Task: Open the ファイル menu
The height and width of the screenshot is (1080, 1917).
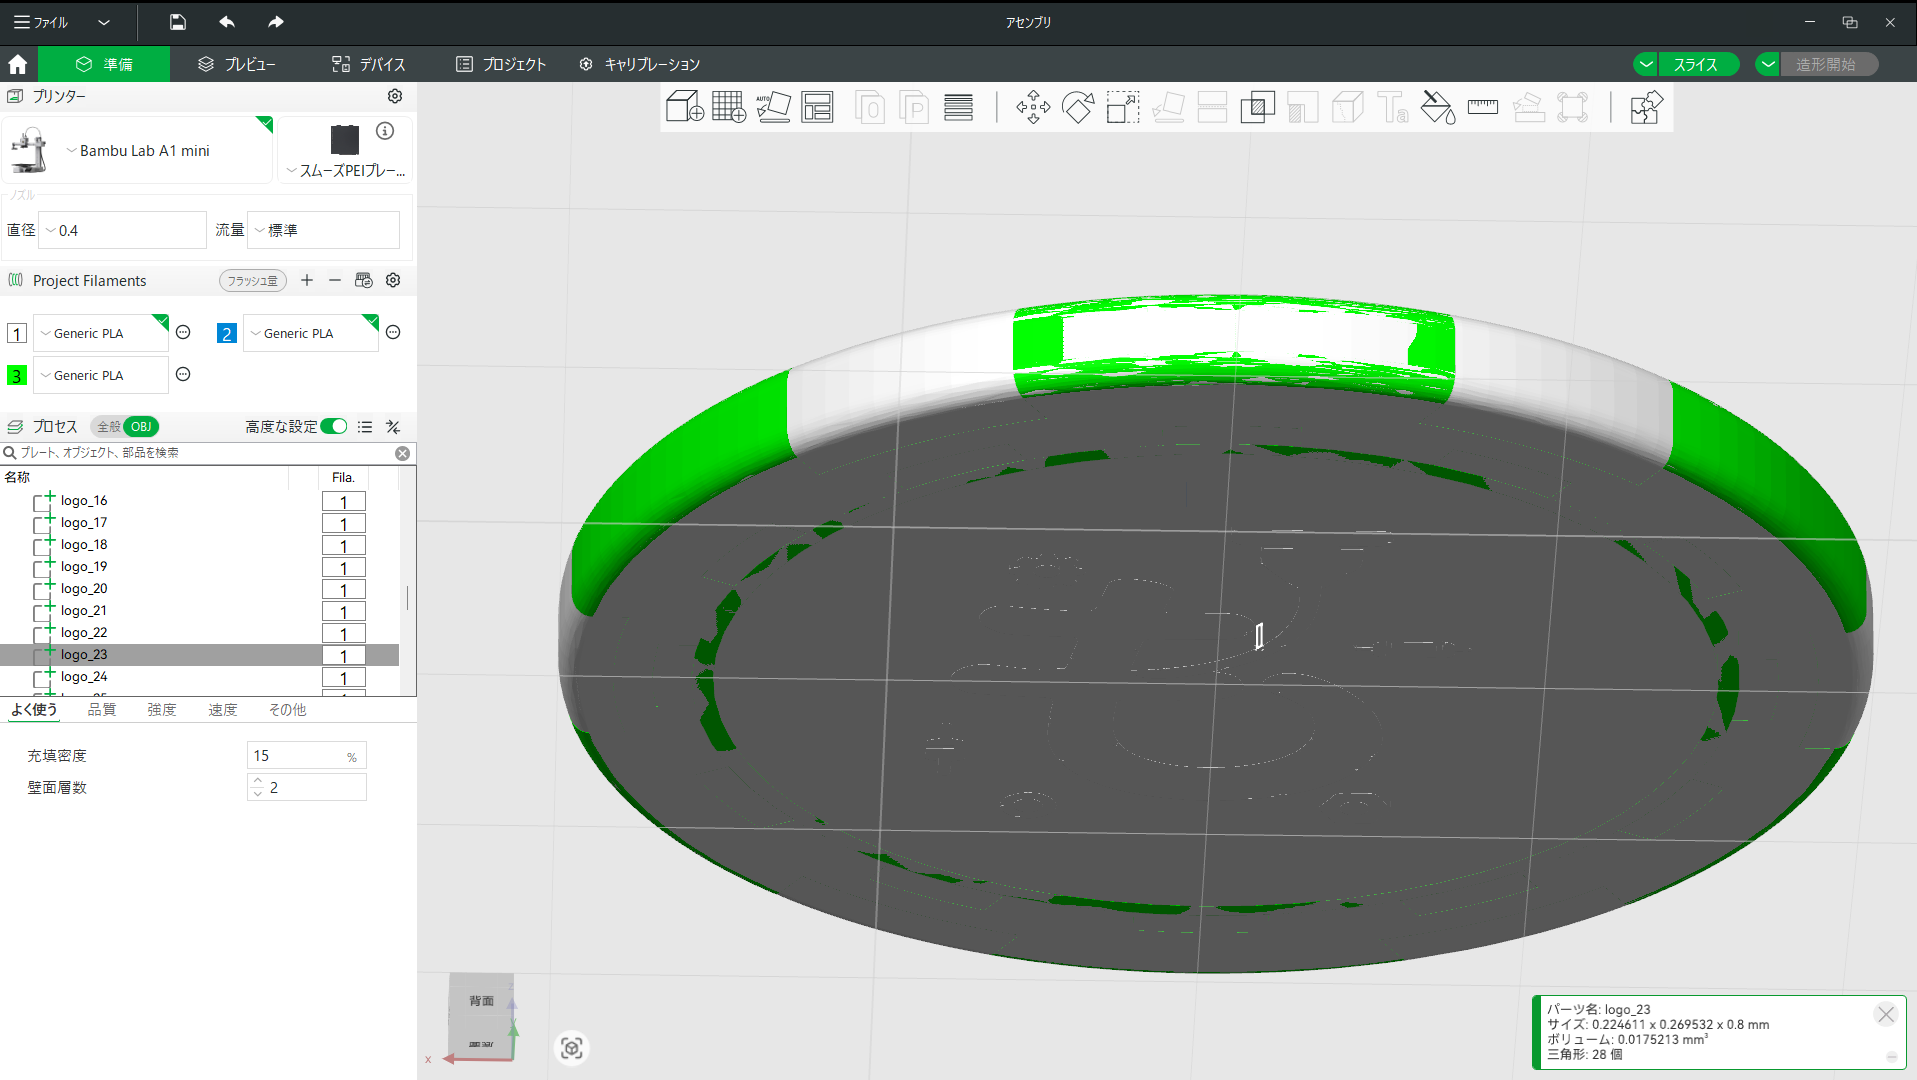Action: point(42,22)
